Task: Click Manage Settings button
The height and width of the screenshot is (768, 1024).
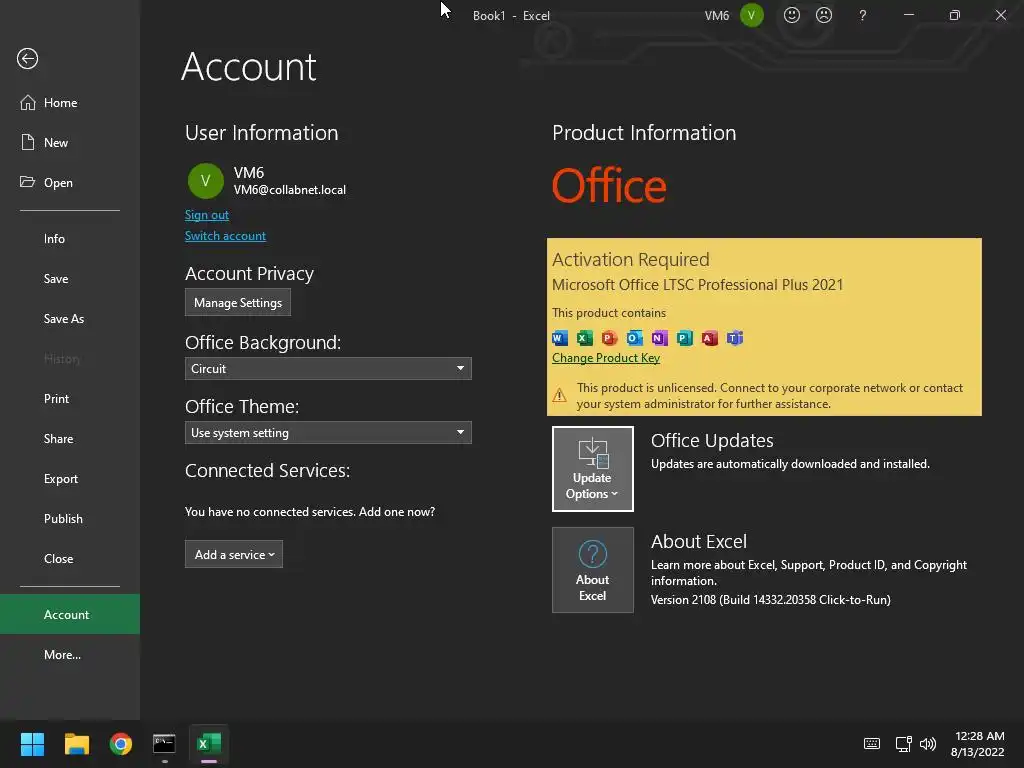Action: tap(238, 302)
